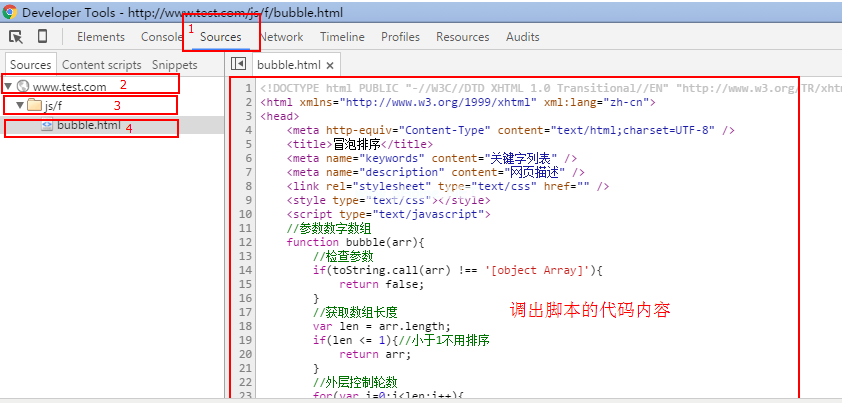The width and height of the screenshot is (842, 403).
Task: Hide the navigator sidebar panel icon
Action: (238, 64)
